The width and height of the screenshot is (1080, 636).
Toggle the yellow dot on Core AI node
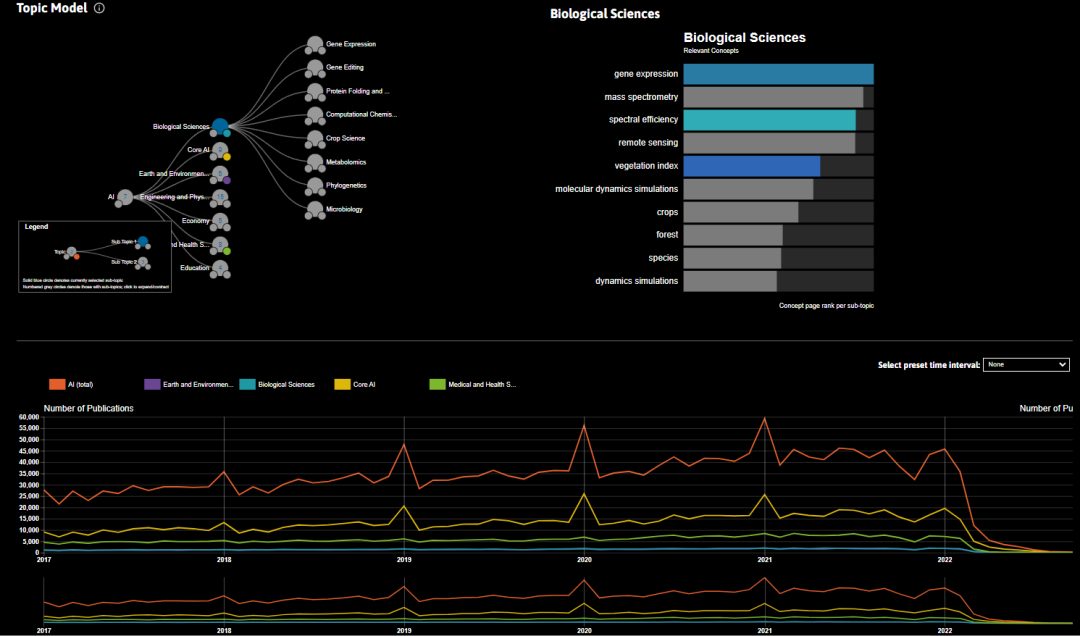click(x=227, y=157)
